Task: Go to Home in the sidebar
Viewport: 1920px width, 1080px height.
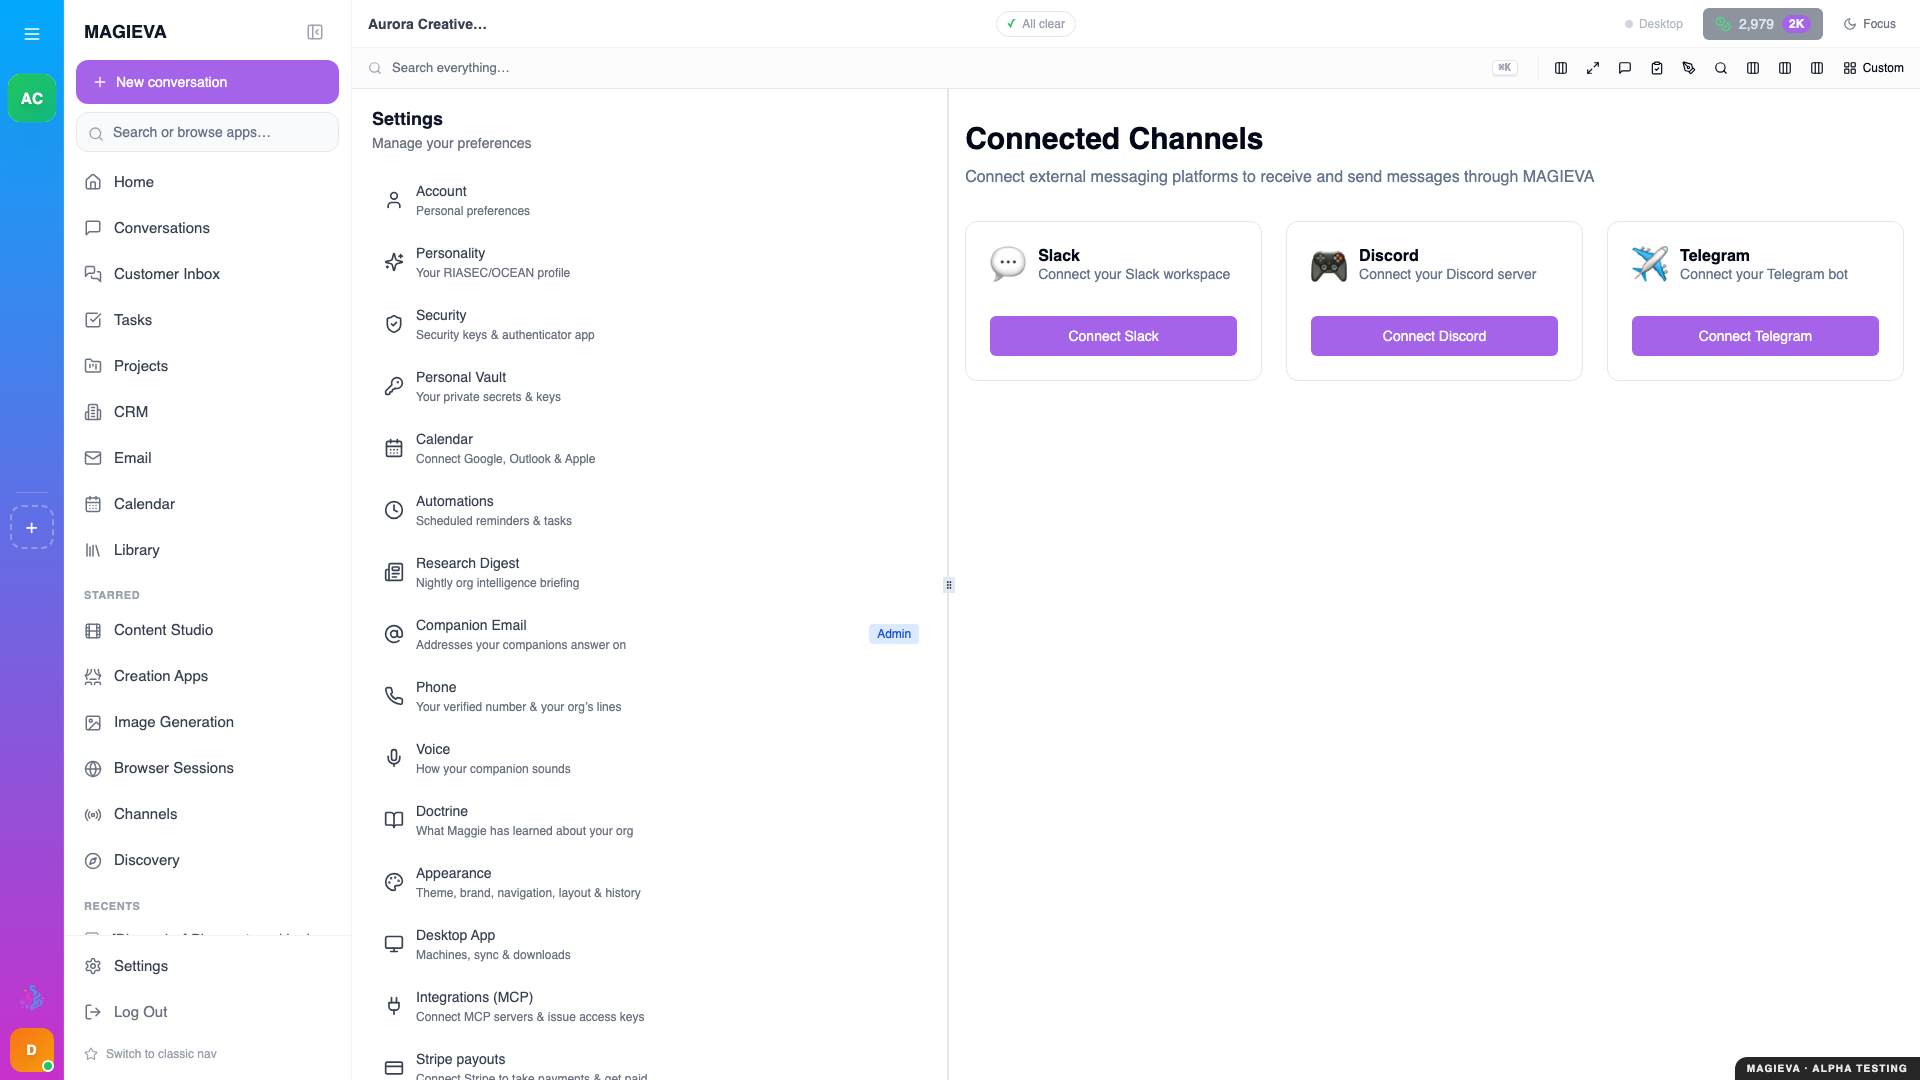Action: [x=207, y=182]
